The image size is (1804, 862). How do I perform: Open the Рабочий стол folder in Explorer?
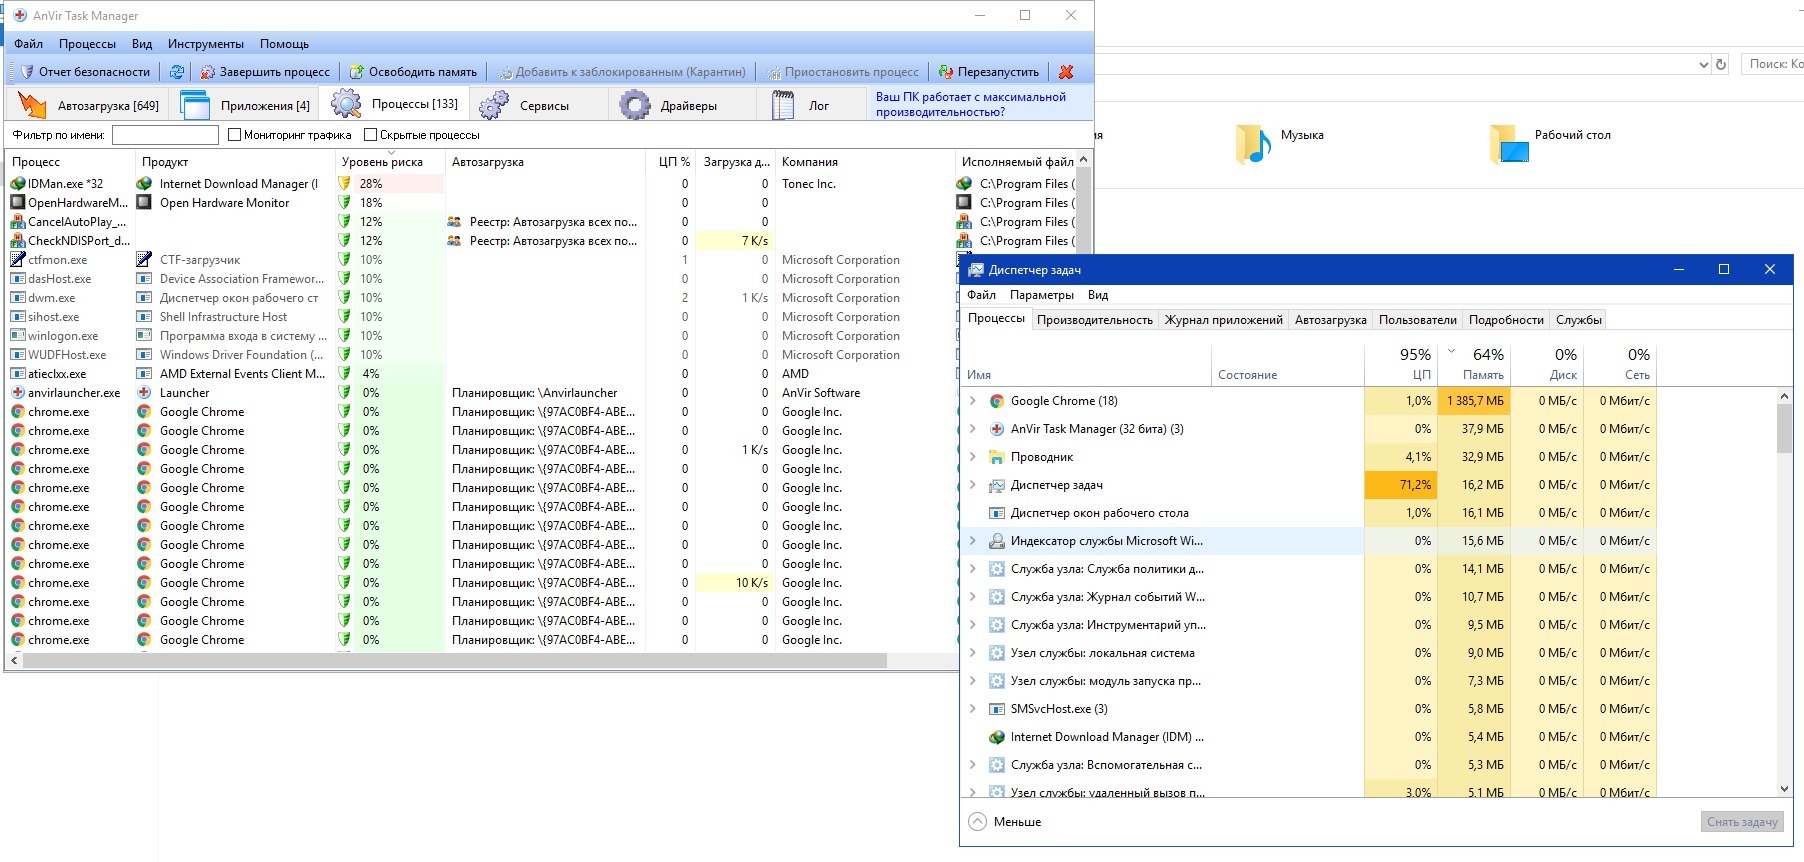(1550, 143)
